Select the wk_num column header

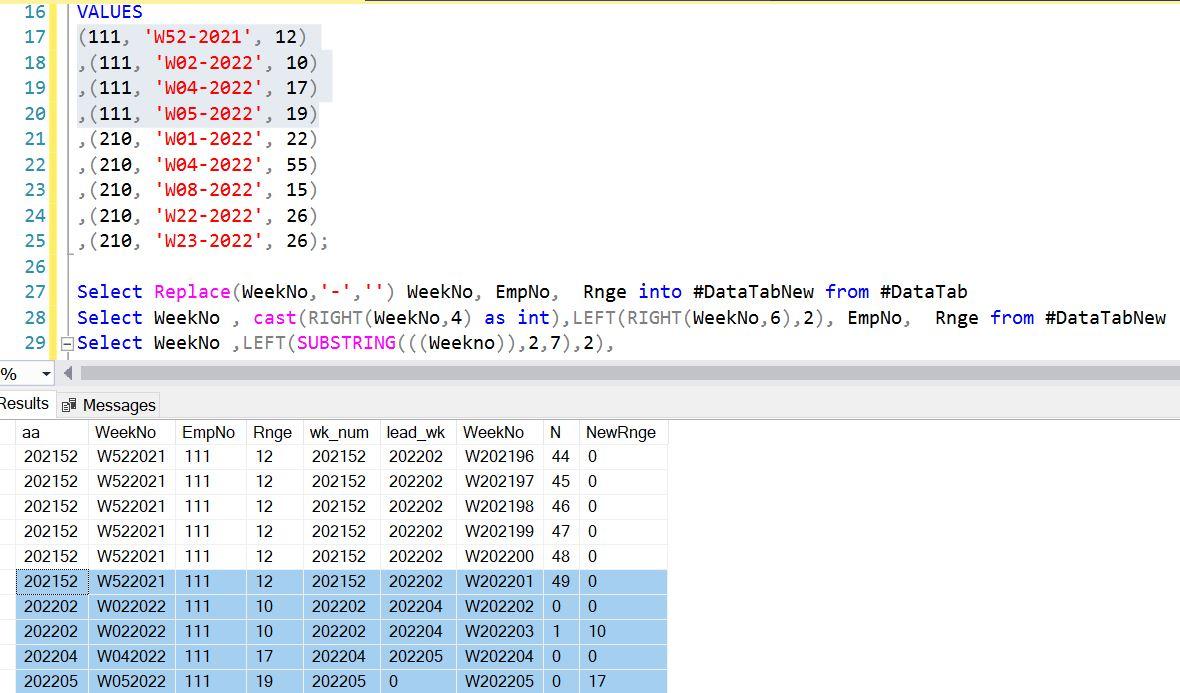[339, 432]
